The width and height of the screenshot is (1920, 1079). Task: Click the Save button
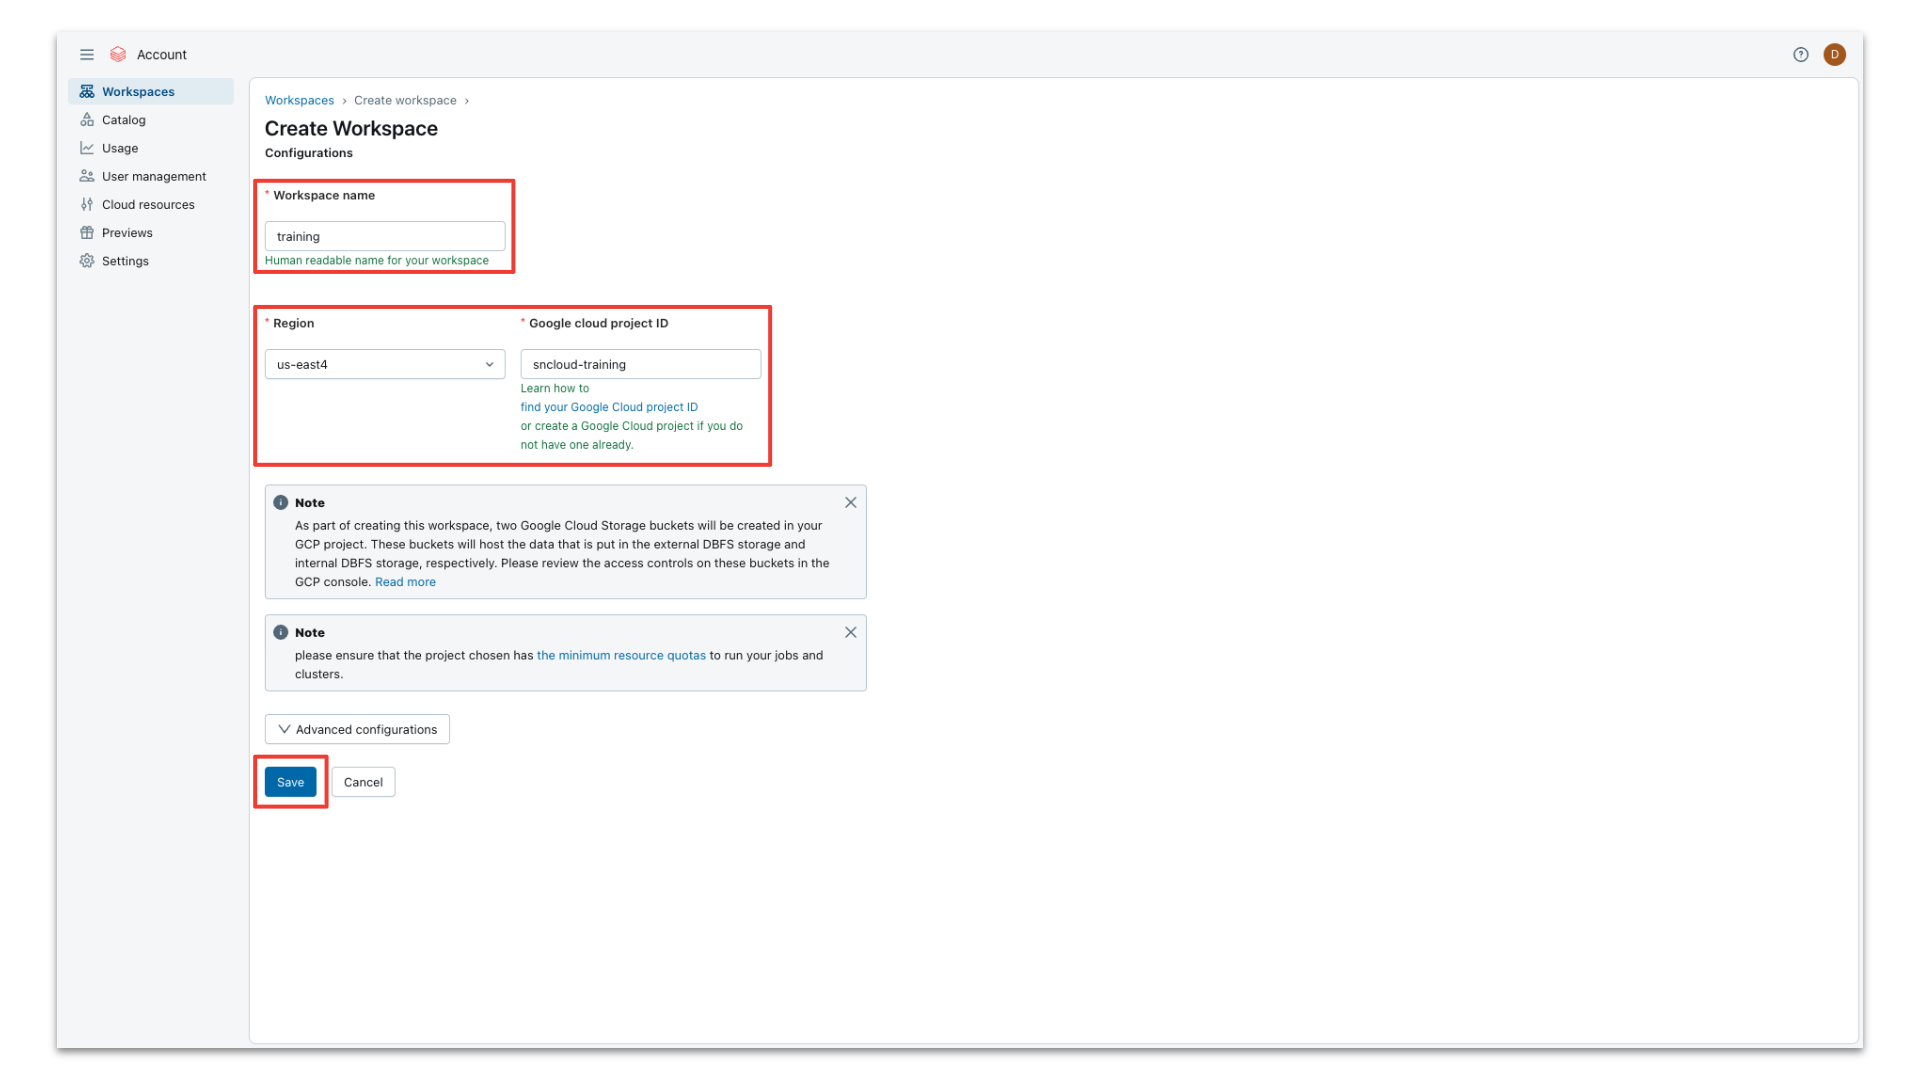pyautogui.click(x=290, y=782)
